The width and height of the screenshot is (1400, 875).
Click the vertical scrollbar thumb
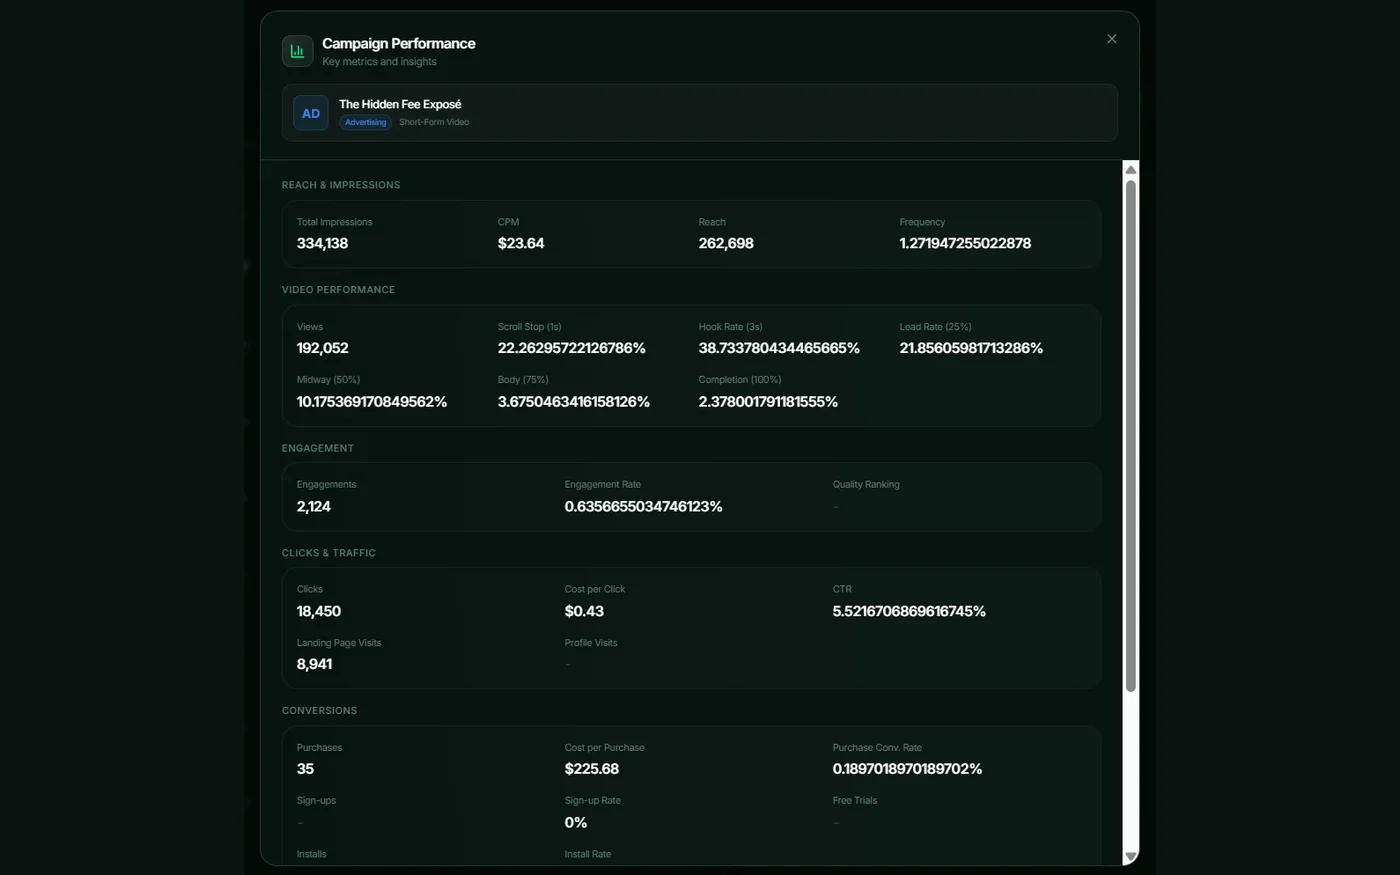pos(1131,435)
